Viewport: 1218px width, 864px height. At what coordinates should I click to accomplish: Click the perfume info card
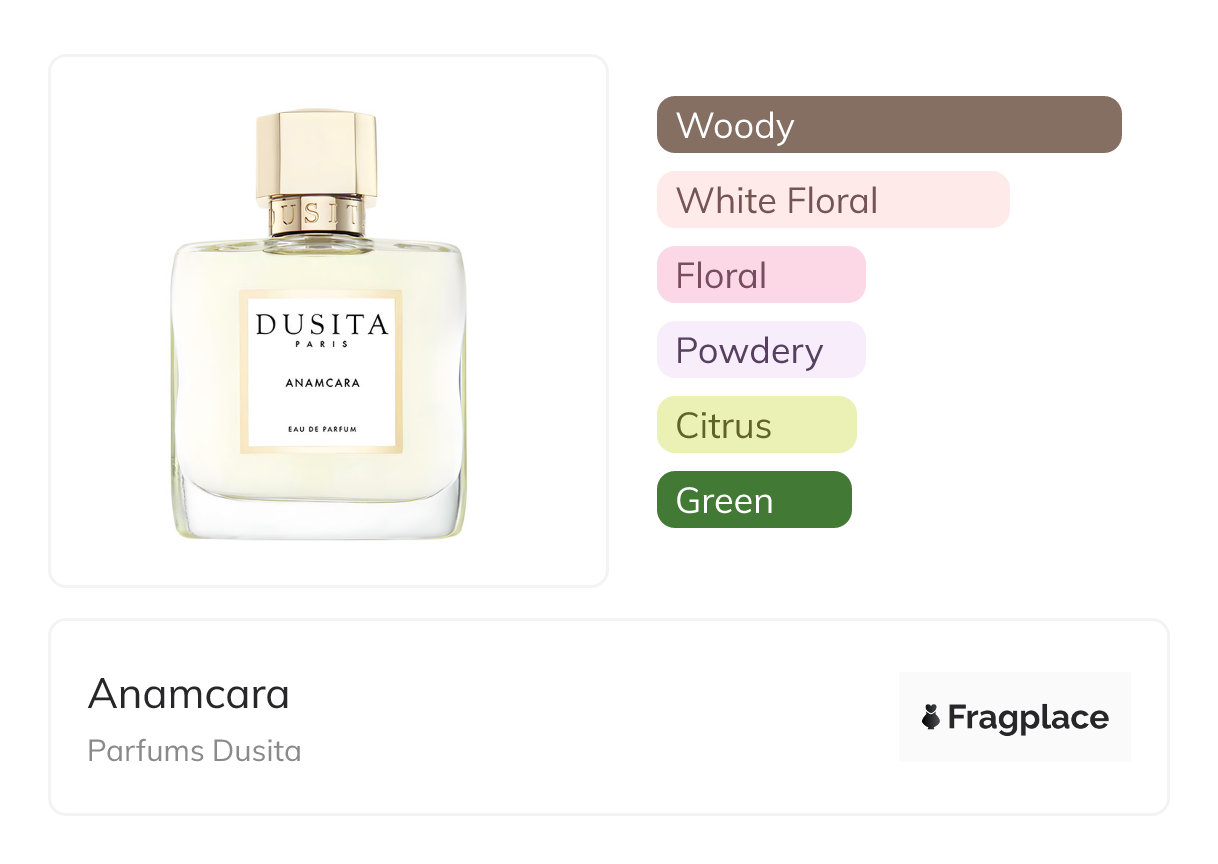point(609,717)
